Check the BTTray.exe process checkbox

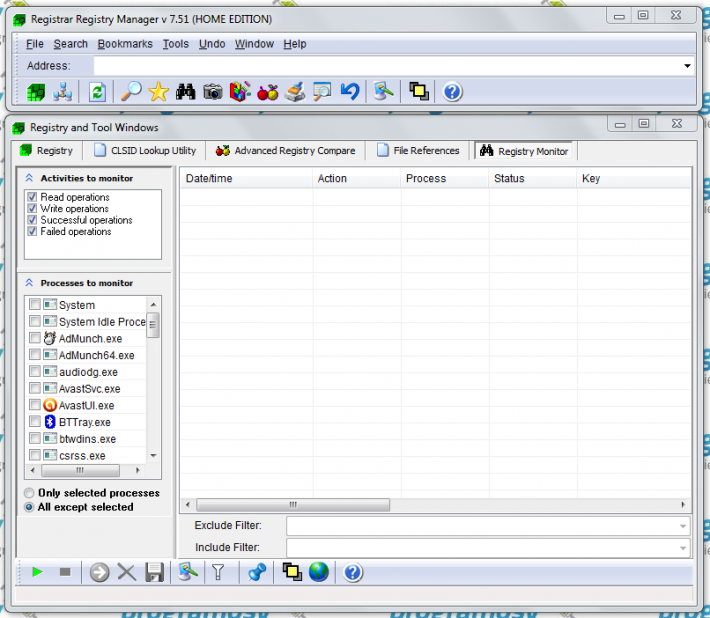pos(35,422)
